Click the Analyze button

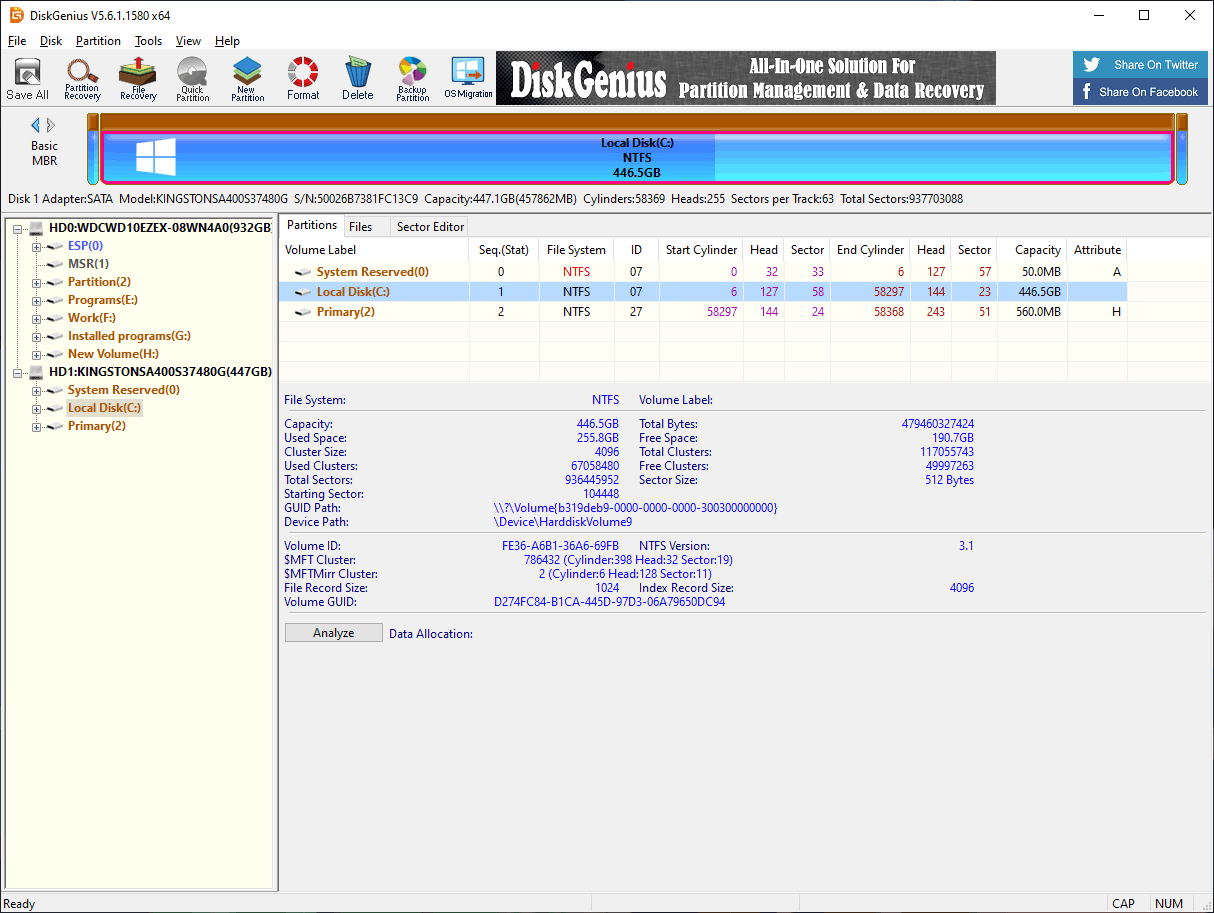tap(334, 633)
